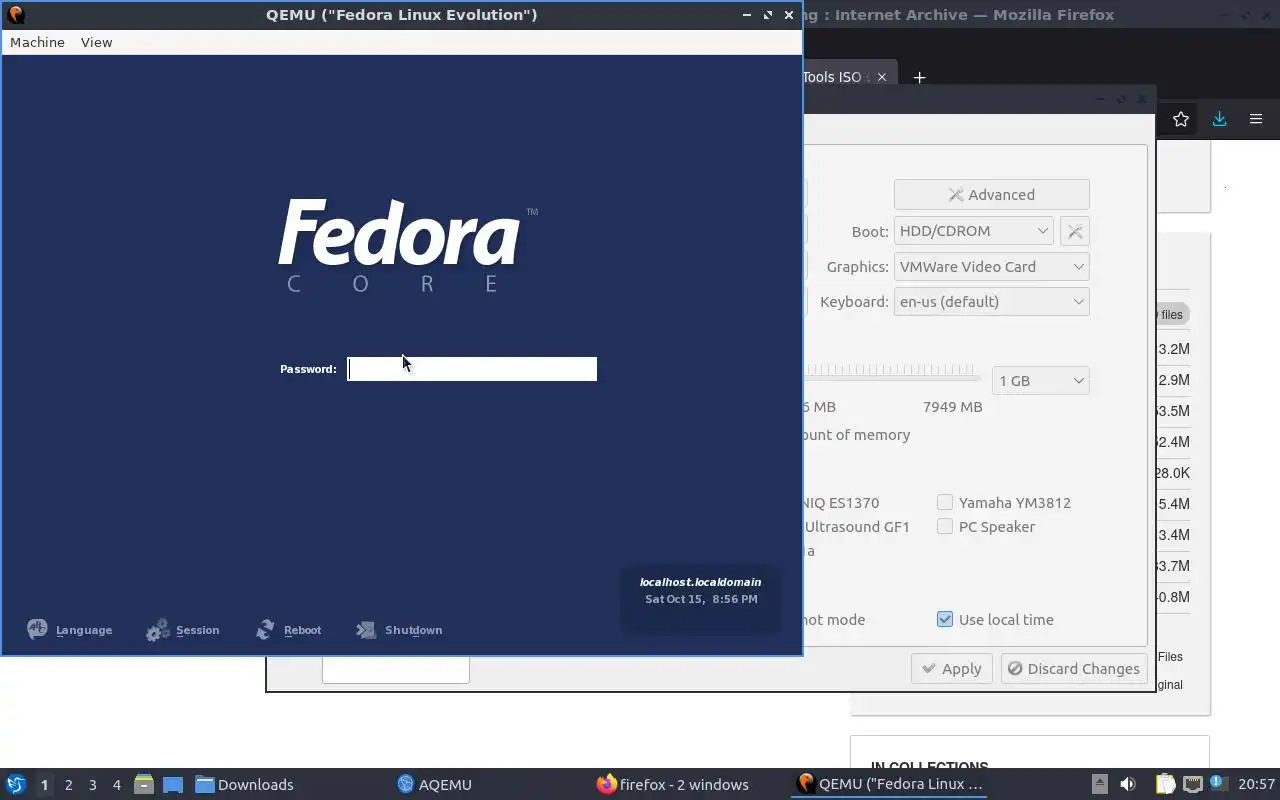This screenshot has width=1280, height=800.
Task: Click the Apply button in AQEMU
Action: click(x=951, y=668)
